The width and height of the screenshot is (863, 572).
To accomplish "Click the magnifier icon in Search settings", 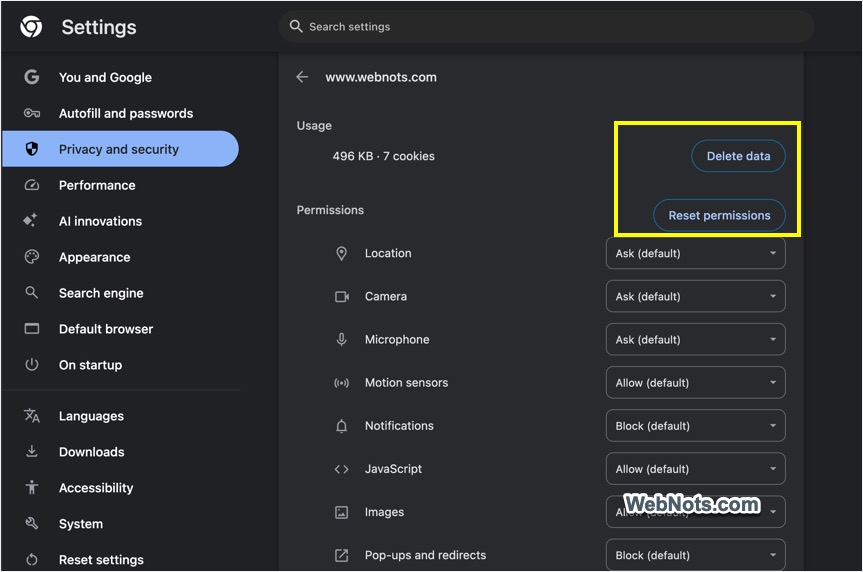I will click(x=296, y=26).
